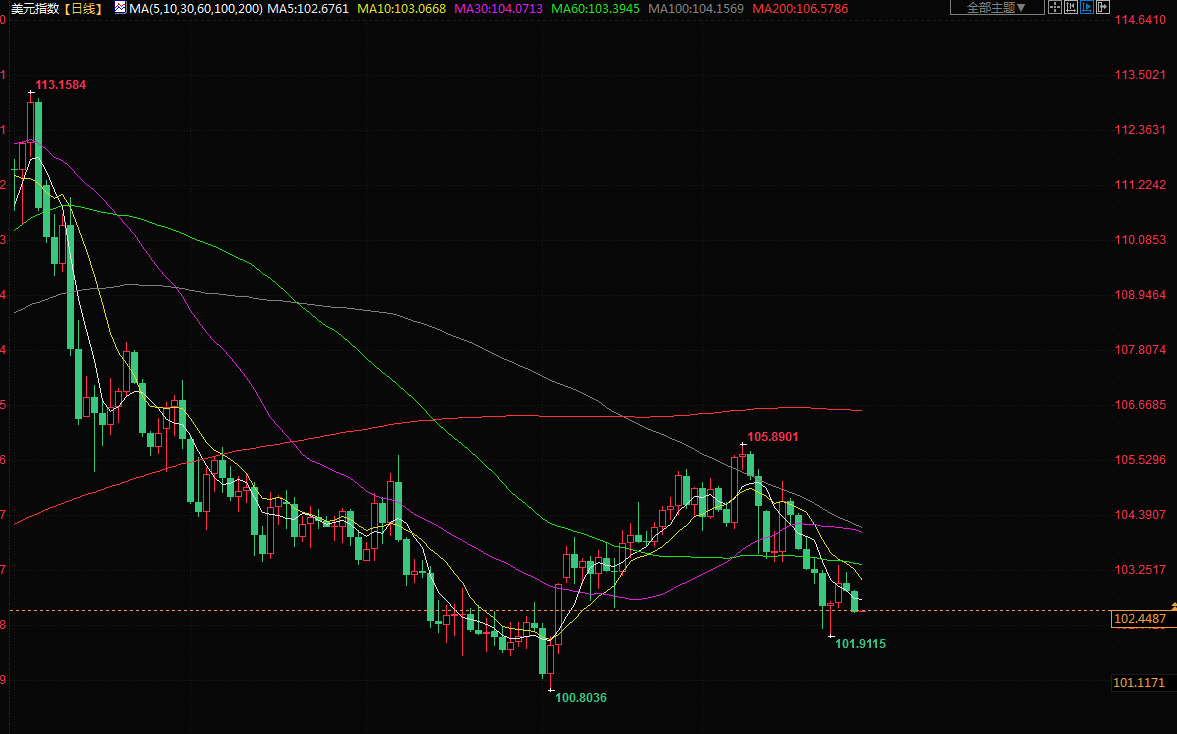Image resolution: width=1177 pixels, height=734 pixels.
Task: Click the 105.5296 axis label
Action: point(1140,459)
